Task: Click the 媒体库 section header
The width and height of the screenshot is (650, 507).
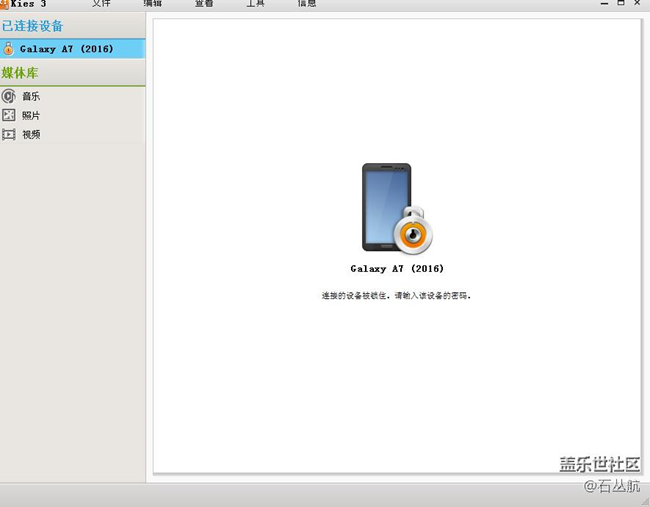Action: (x=20, y=73)
